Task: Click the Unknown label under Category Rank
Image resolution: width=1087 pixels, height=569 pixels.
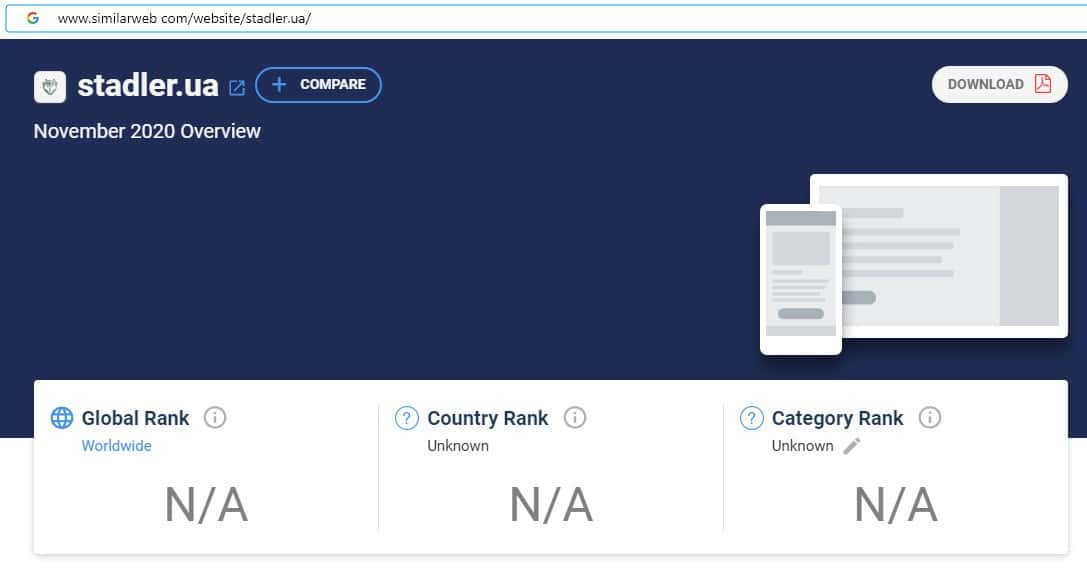Action: [x=802, y=446]
